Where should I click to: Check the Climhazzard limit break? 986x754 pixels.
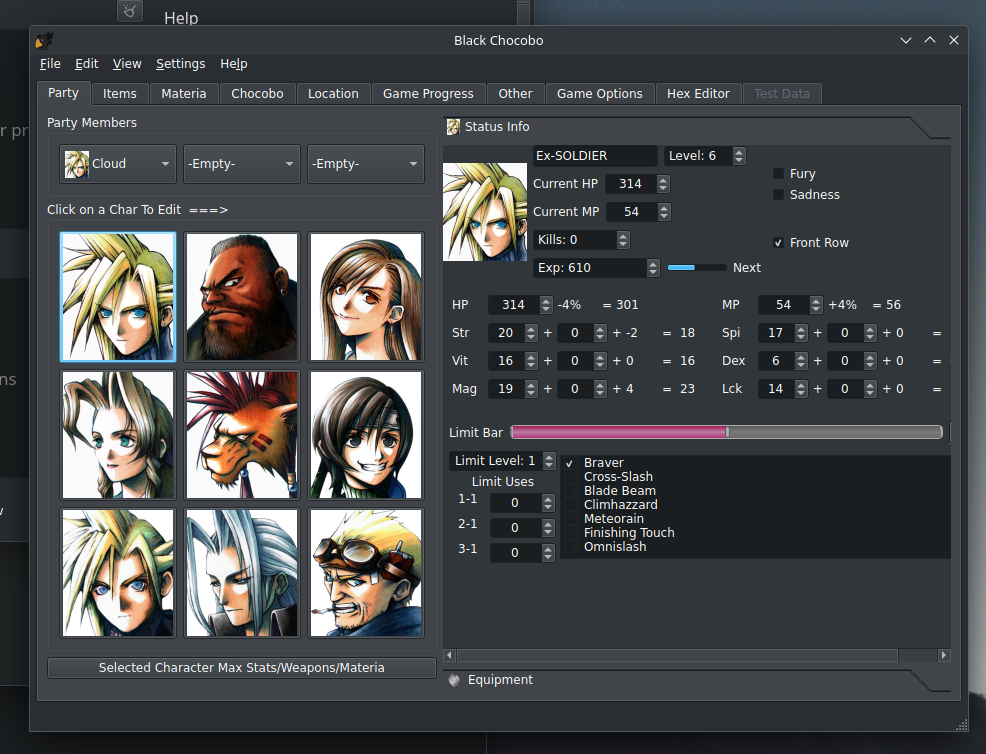[x=570, y=505]
